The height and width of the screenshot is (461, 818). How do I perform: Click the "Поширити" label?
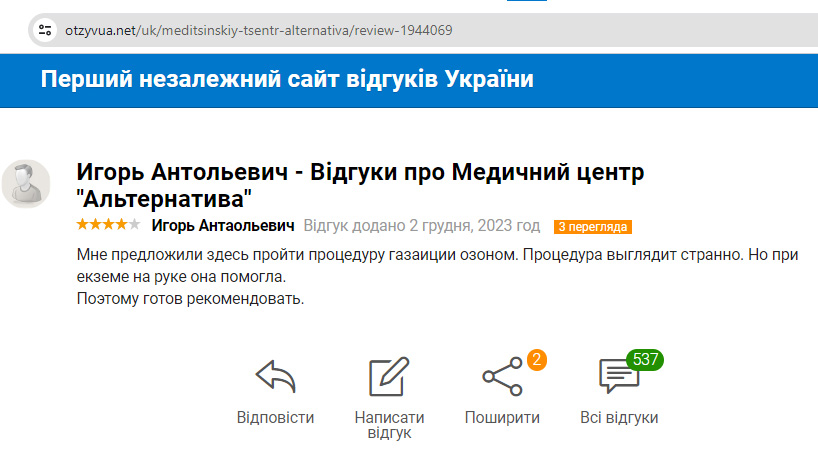(x=502, y=418)
